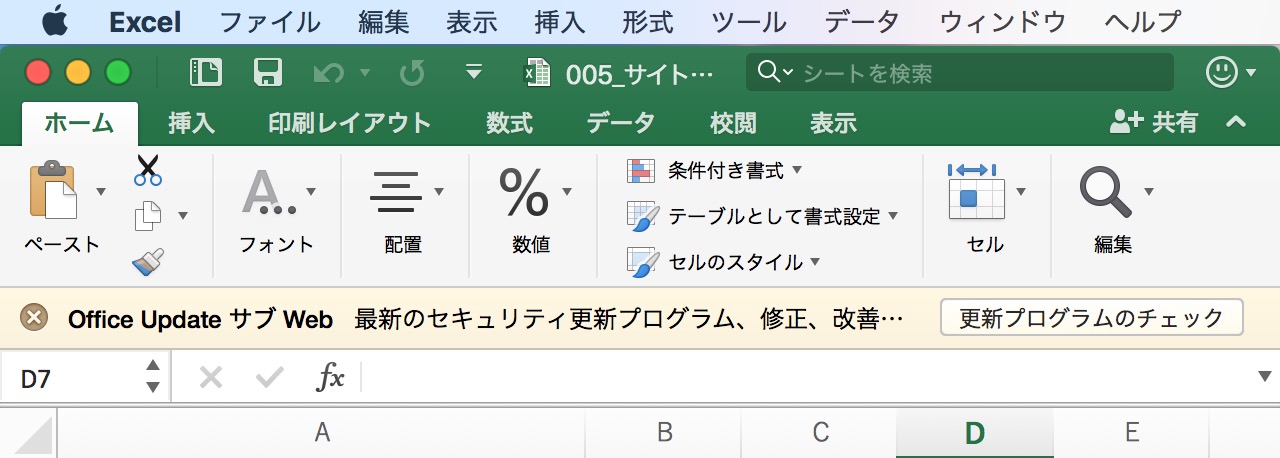Open the customize quick access toolbar dropdown
Image resolution: width=1280 pixels, height=458 pixels.
pos(474,72)
